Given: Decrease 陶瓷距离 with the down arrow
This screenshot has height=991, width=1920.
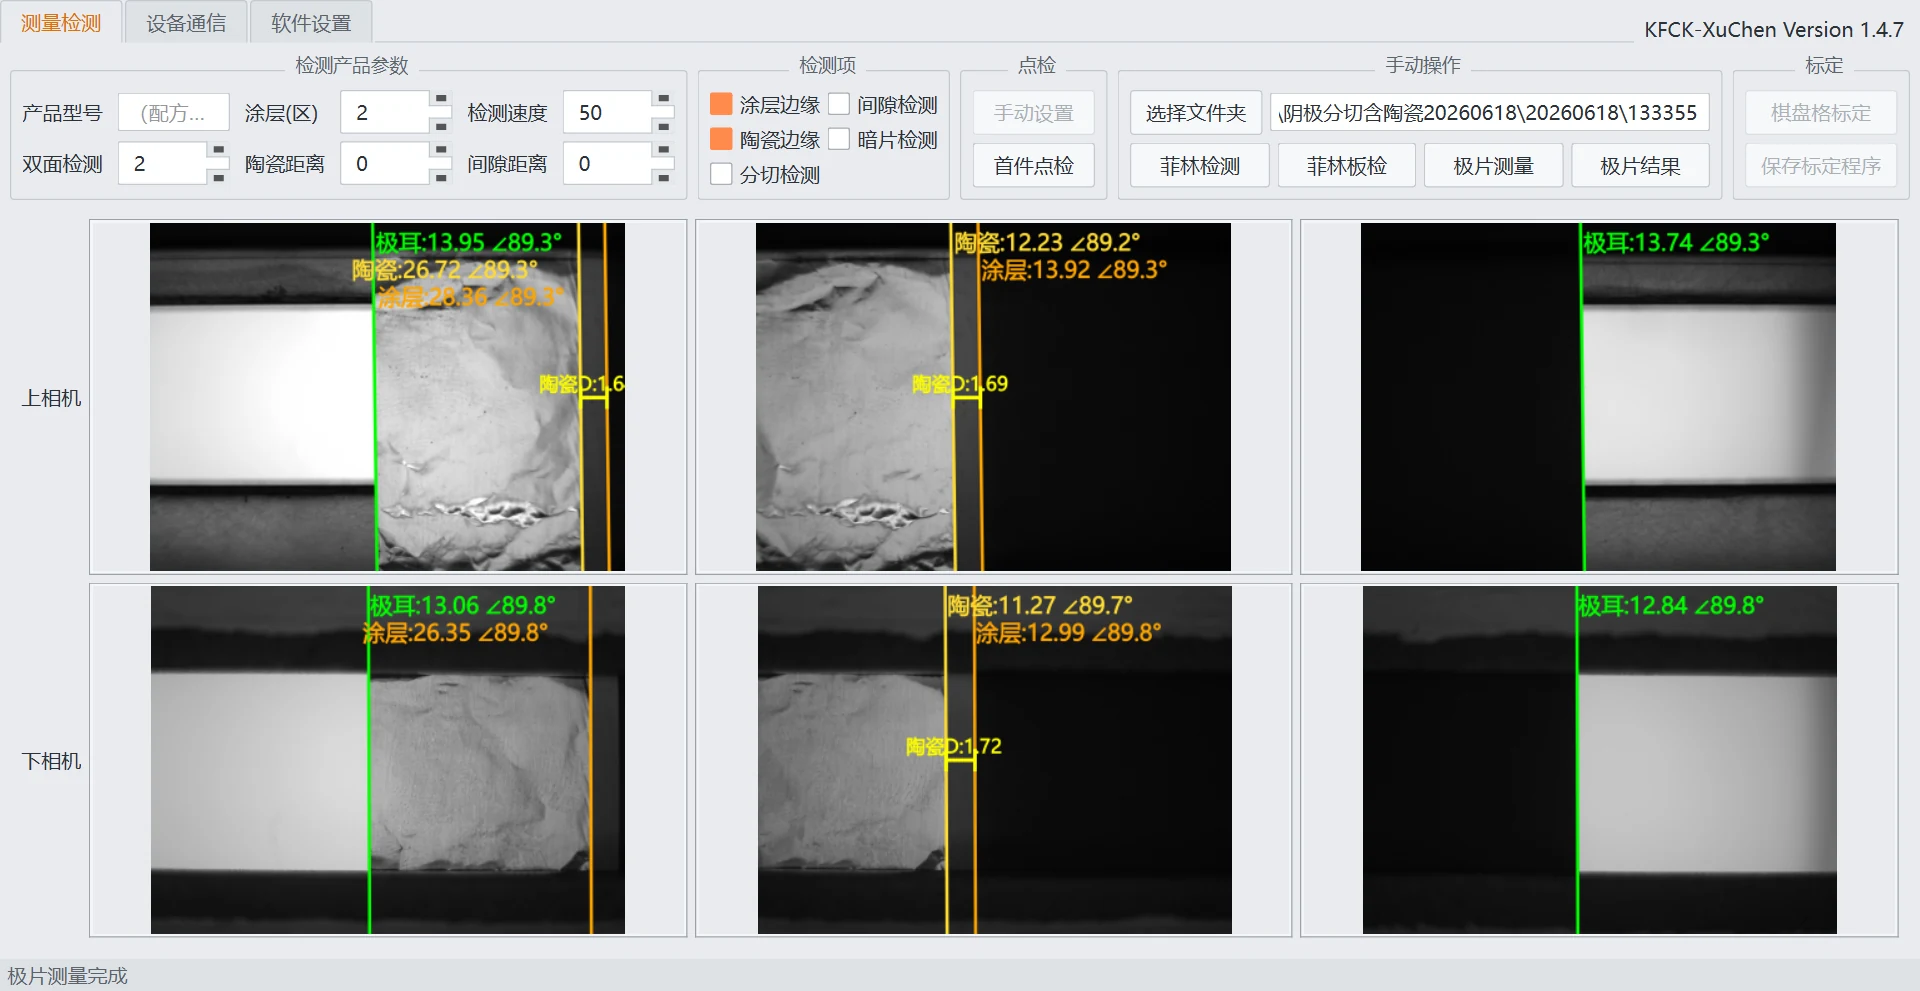Looking at the screenshot, I should (441, 176).
